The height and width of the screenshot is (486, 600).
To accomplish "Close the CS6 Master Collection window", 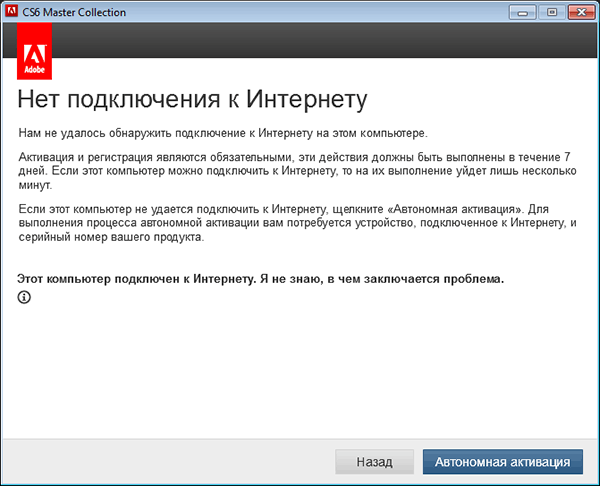I will pos(581,13).
